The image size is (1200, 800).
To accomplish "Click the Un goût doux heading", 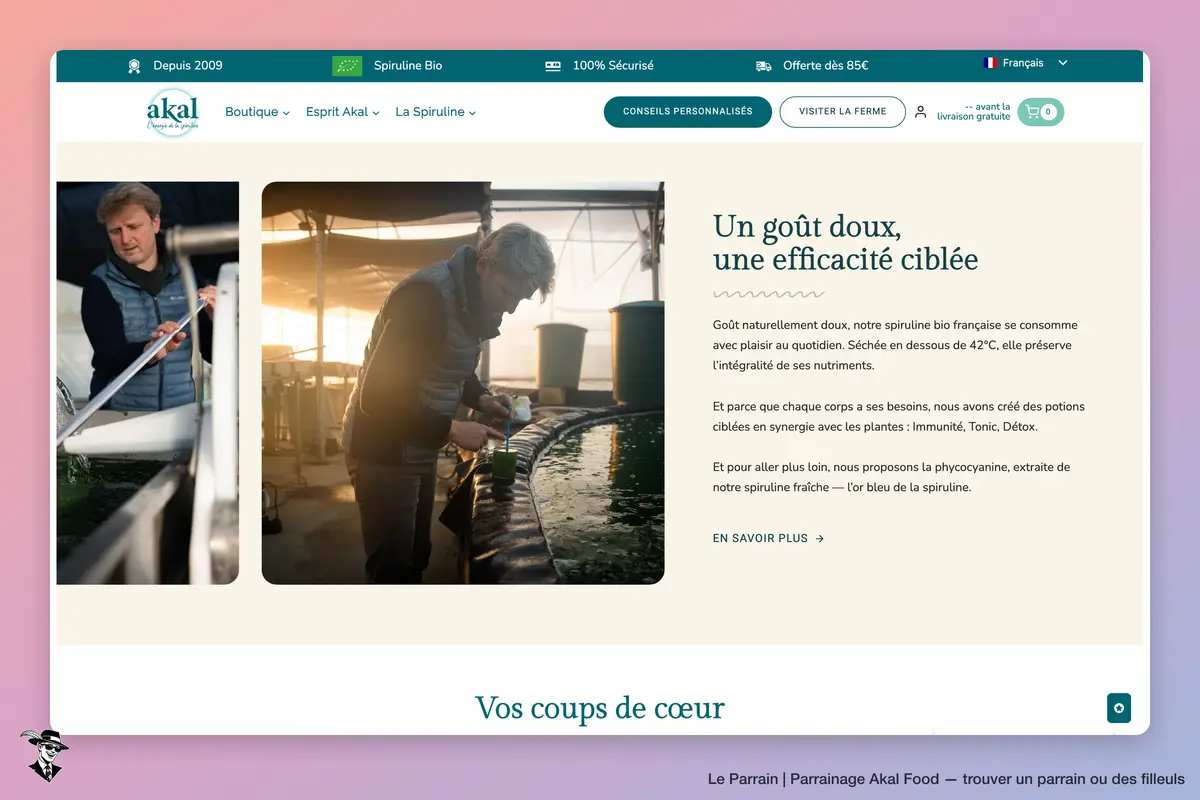I will [x=845, y=243].
